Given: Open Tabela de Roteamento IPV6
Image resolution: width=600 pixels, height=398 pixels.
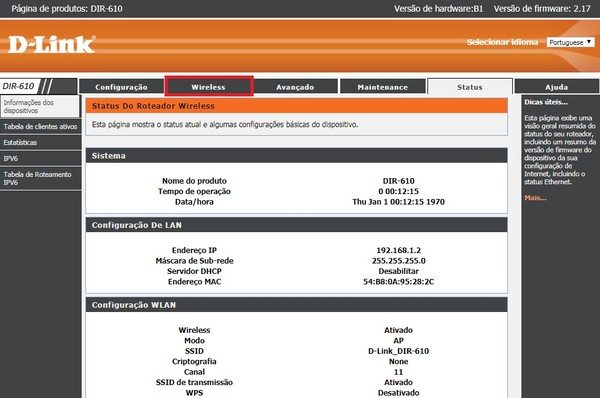Looking at the screenshot, I should pyautogui.click(x=40, y=178).
